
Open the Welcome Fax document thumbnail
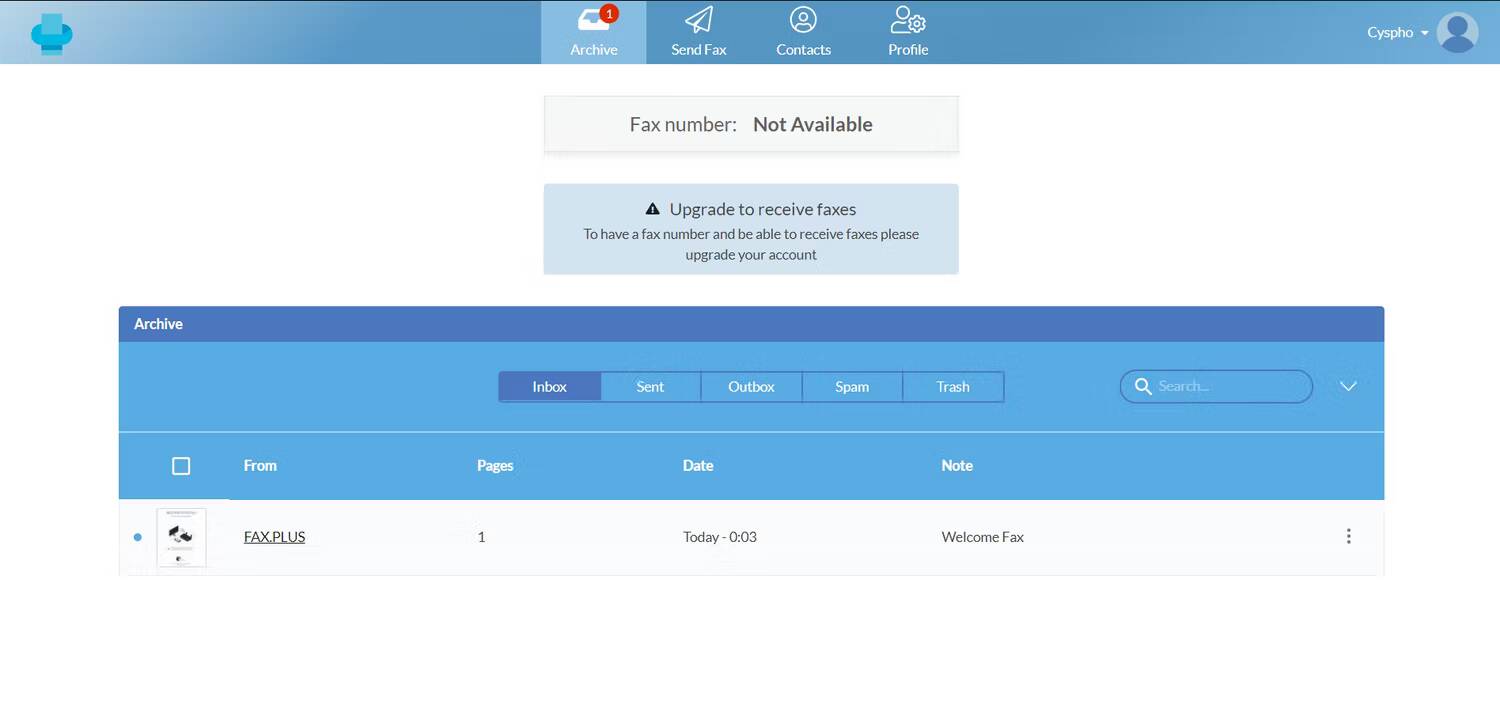pyautogui.click(x=181, y=537)
